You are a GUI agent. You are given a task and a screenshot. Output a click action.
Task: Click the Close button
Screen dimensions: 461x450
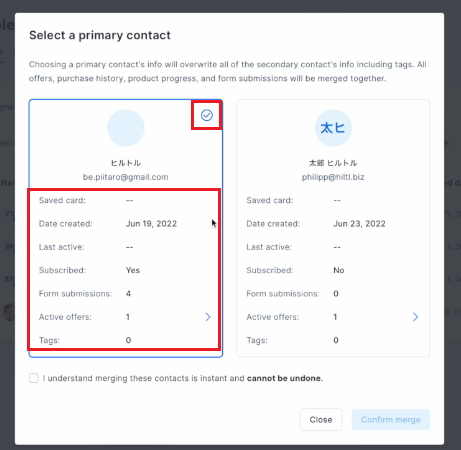[321, 420]
